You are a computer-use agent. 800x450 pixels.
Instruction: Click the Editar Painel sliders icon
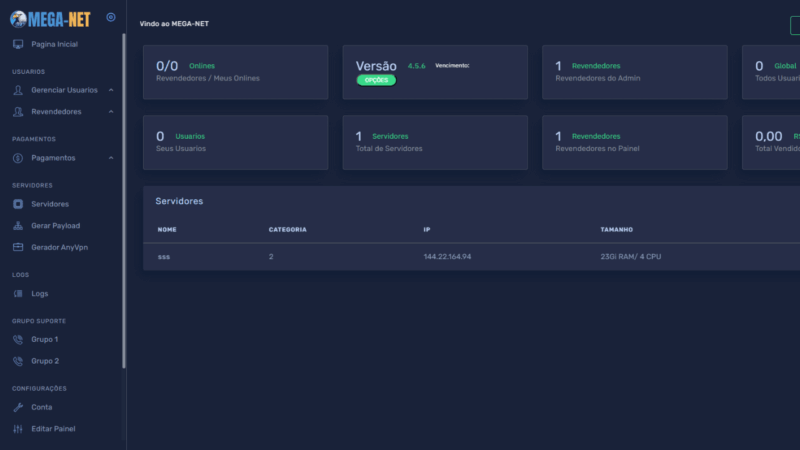pos(18,429)
